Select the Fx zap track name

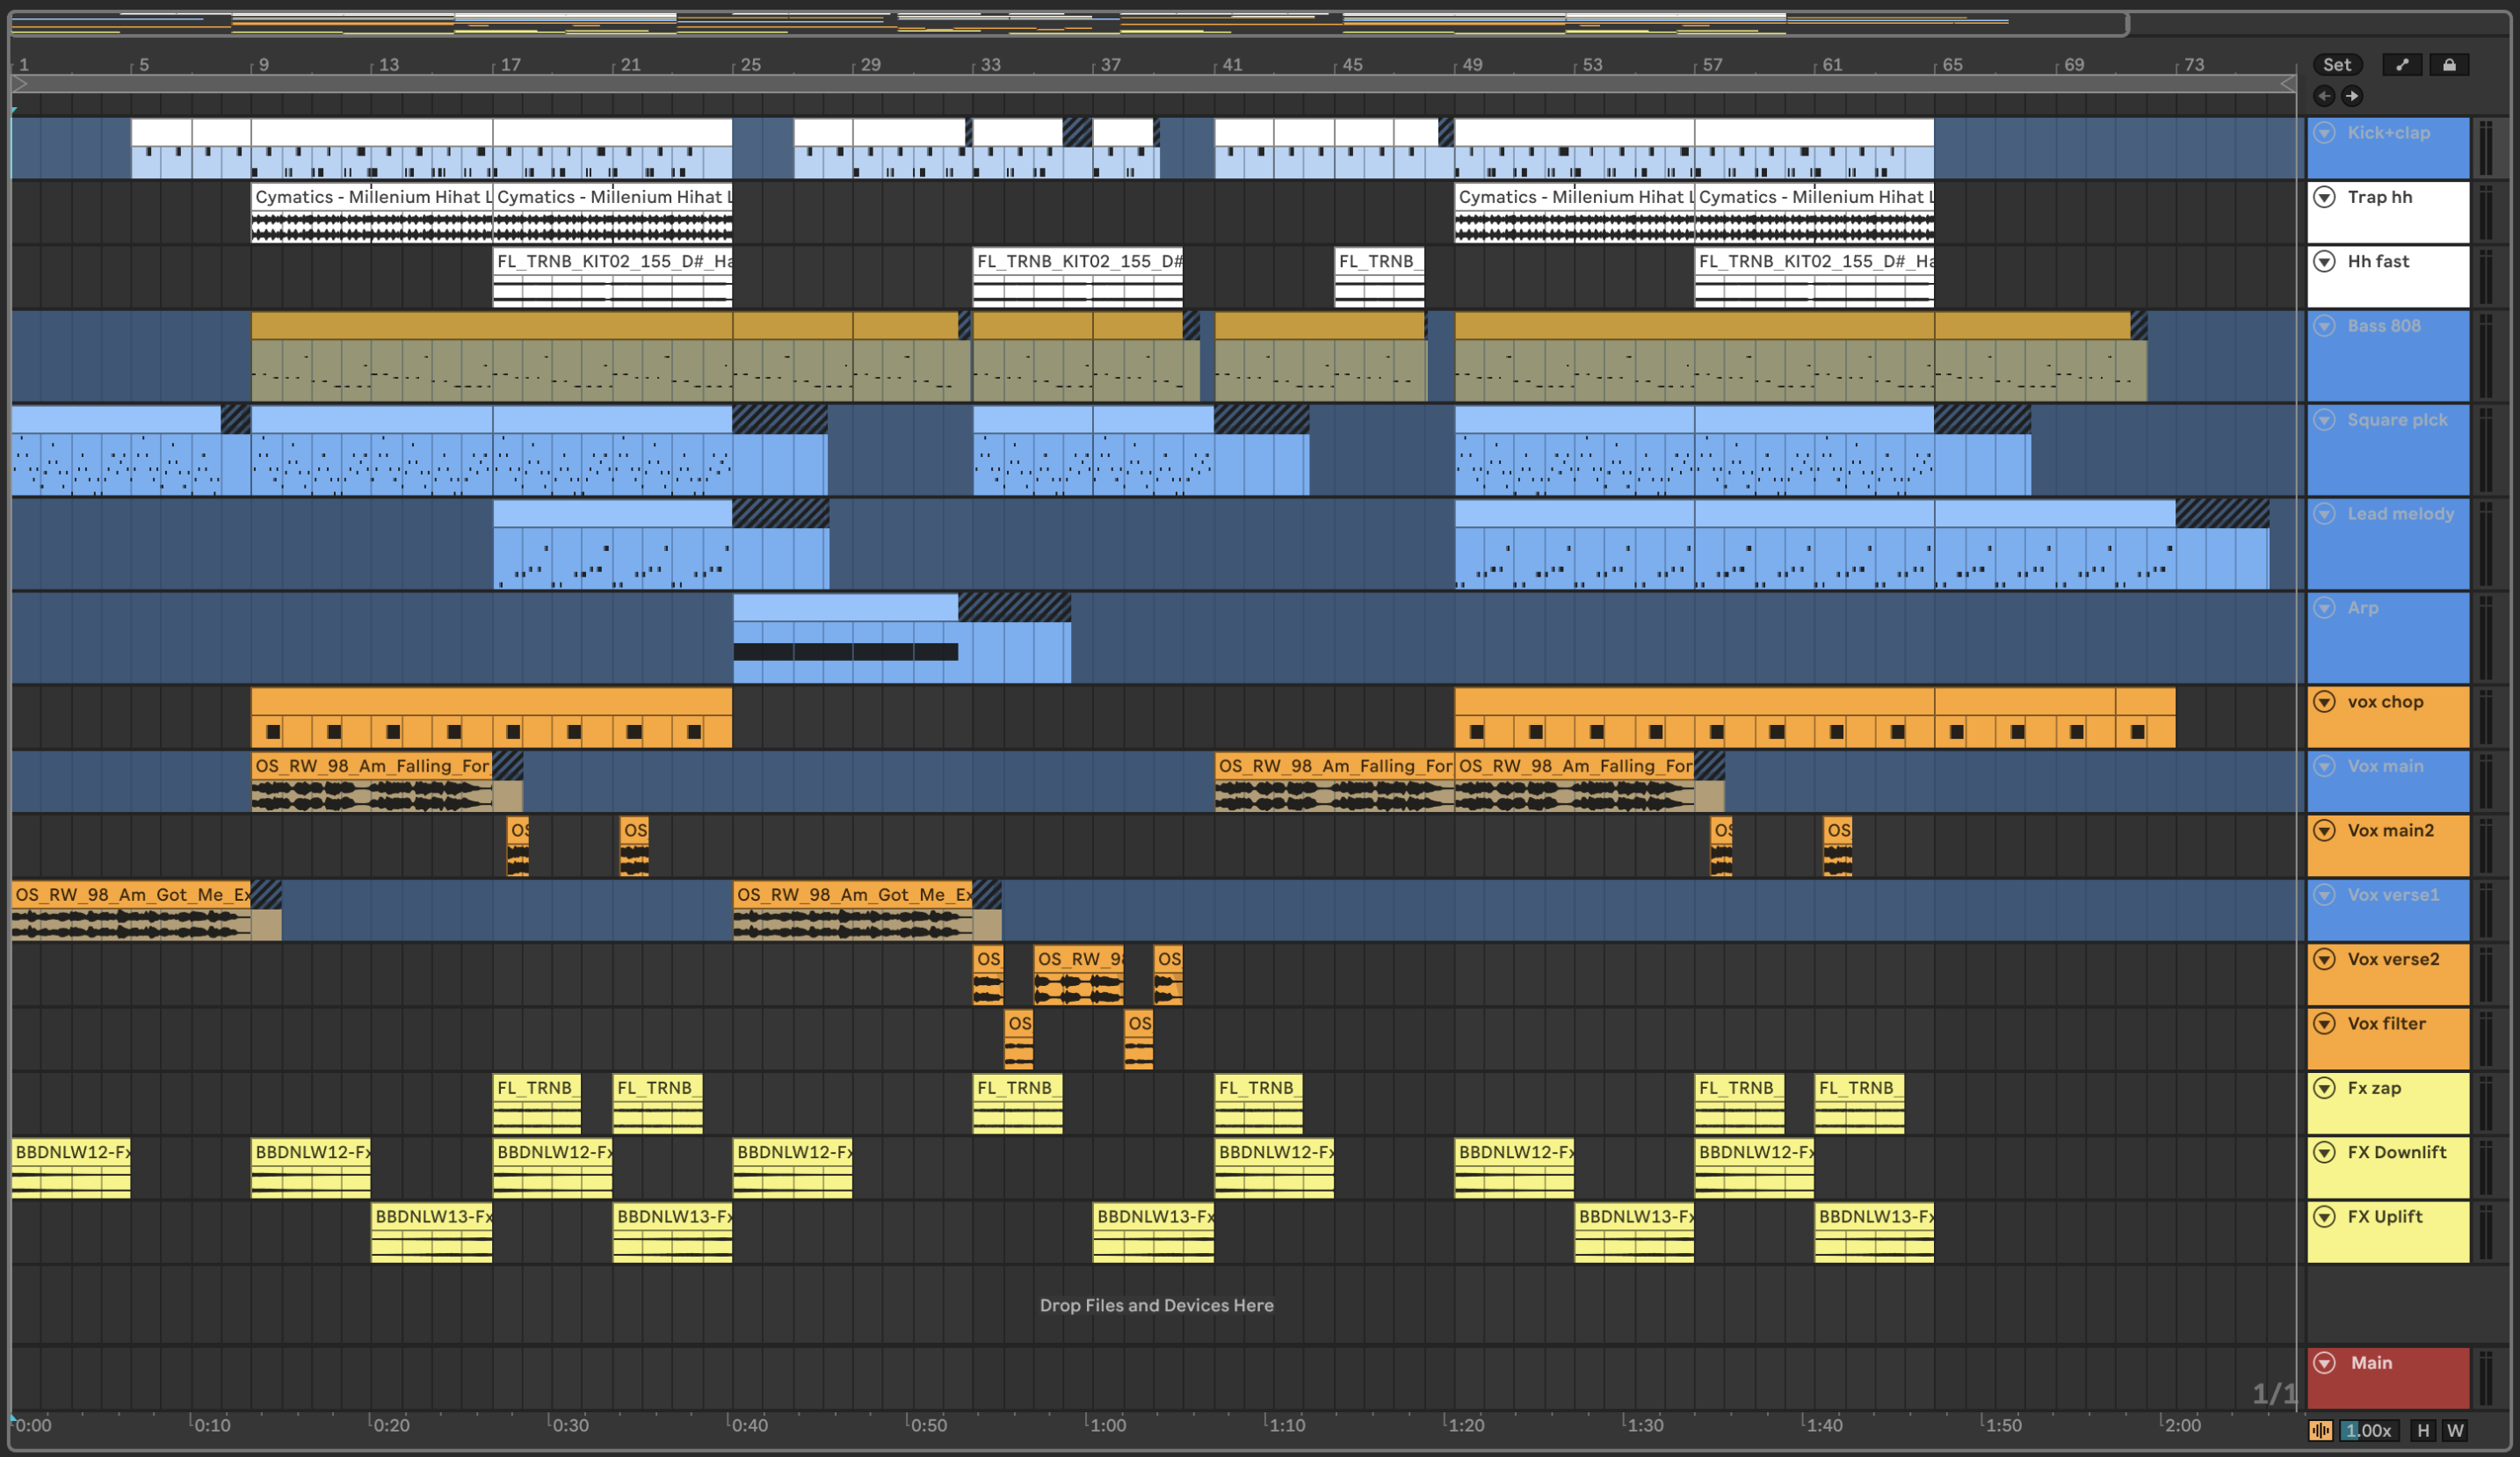2373,1088
